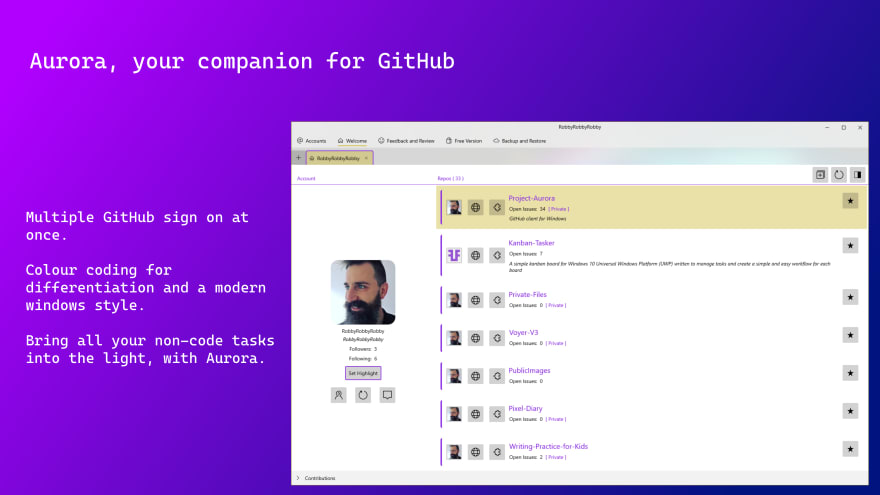Star the Project-Aurora repo
The image size is (880, 495).
(850, 201)
